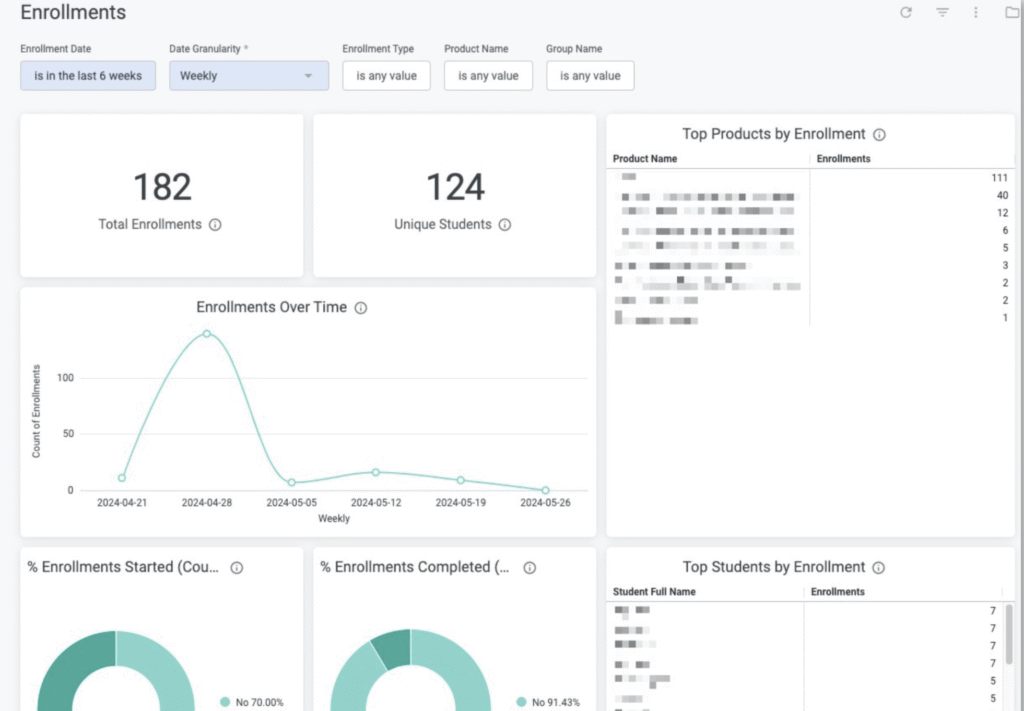The height and width of the screenshot is (711, 1024).
Task: Click the 2024-05-05 data point on chart
Action: tap(291, 482)
